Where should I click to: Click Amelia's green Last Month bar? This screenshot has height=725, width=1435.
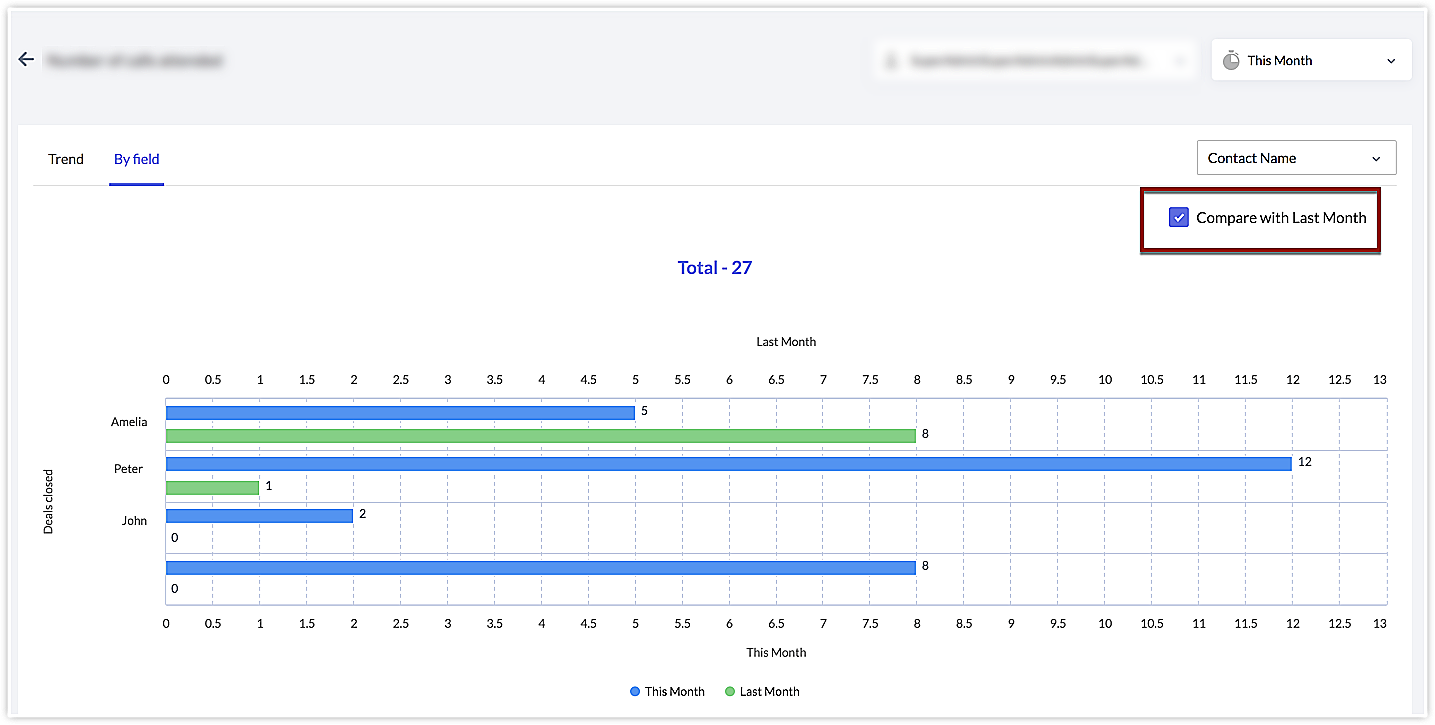[540, 436]
